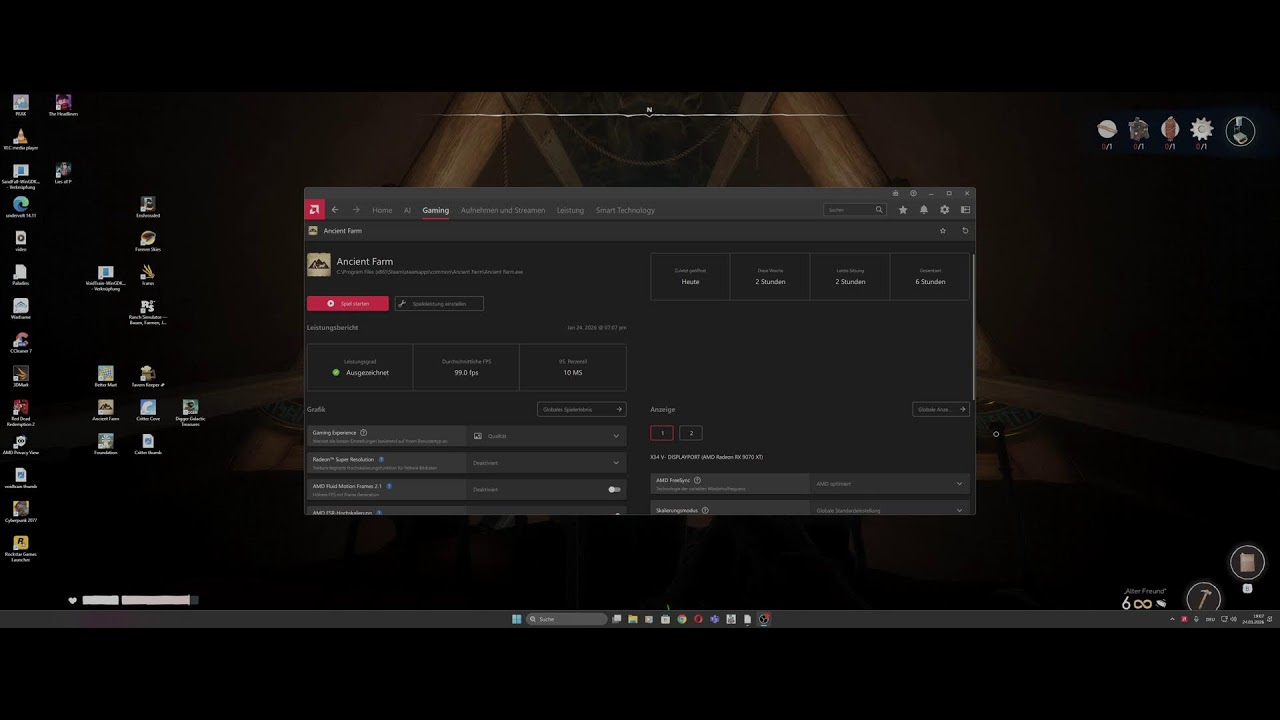Click the help icon next to AMD FreeSync

697,480
